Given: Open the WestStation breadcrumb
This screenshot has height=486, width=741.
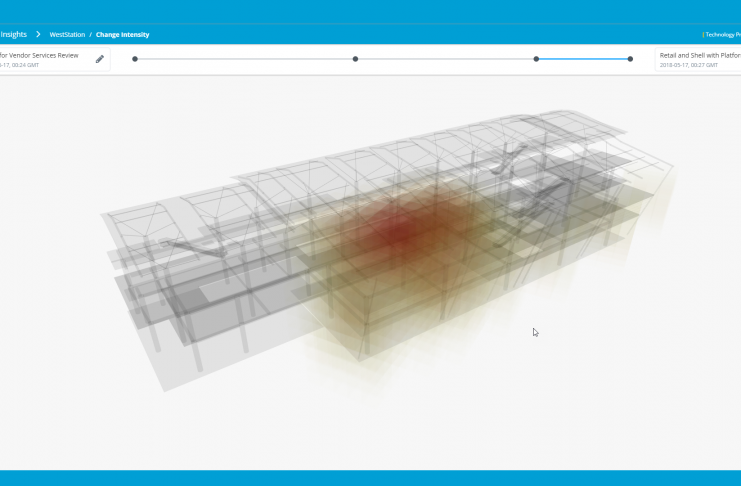Looking at the screenshot, I should (x=67, y=34).
